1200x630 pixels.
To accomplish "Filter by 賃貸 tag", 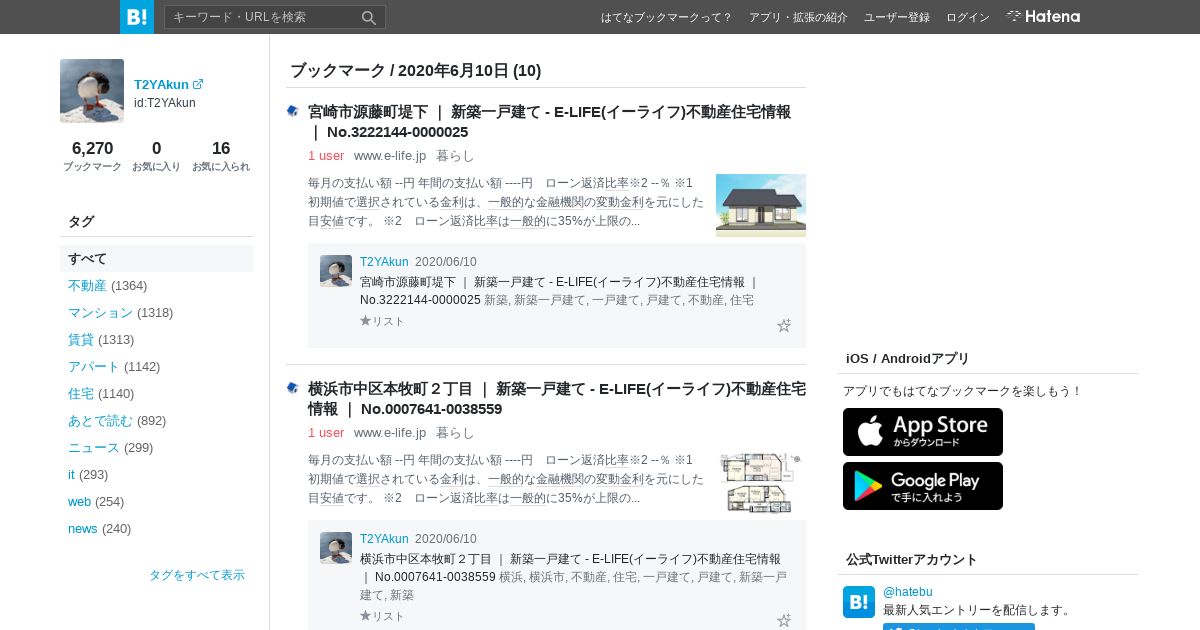I will pos(81,339).
